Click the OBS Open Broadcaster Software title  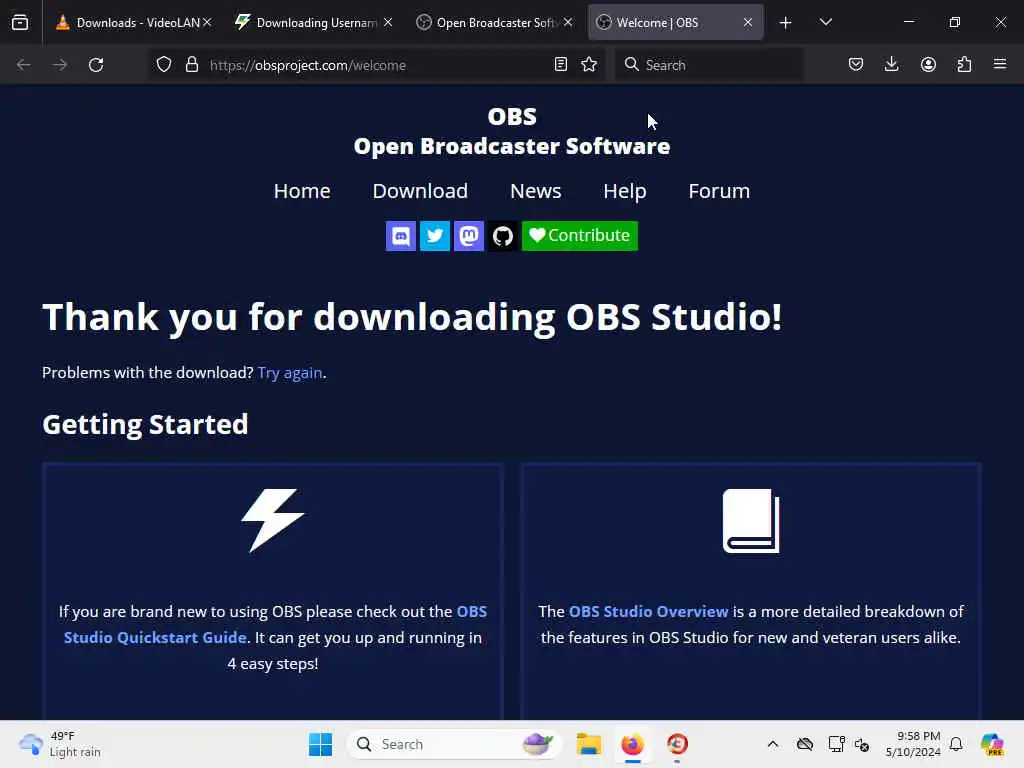[x=512, y=132]
